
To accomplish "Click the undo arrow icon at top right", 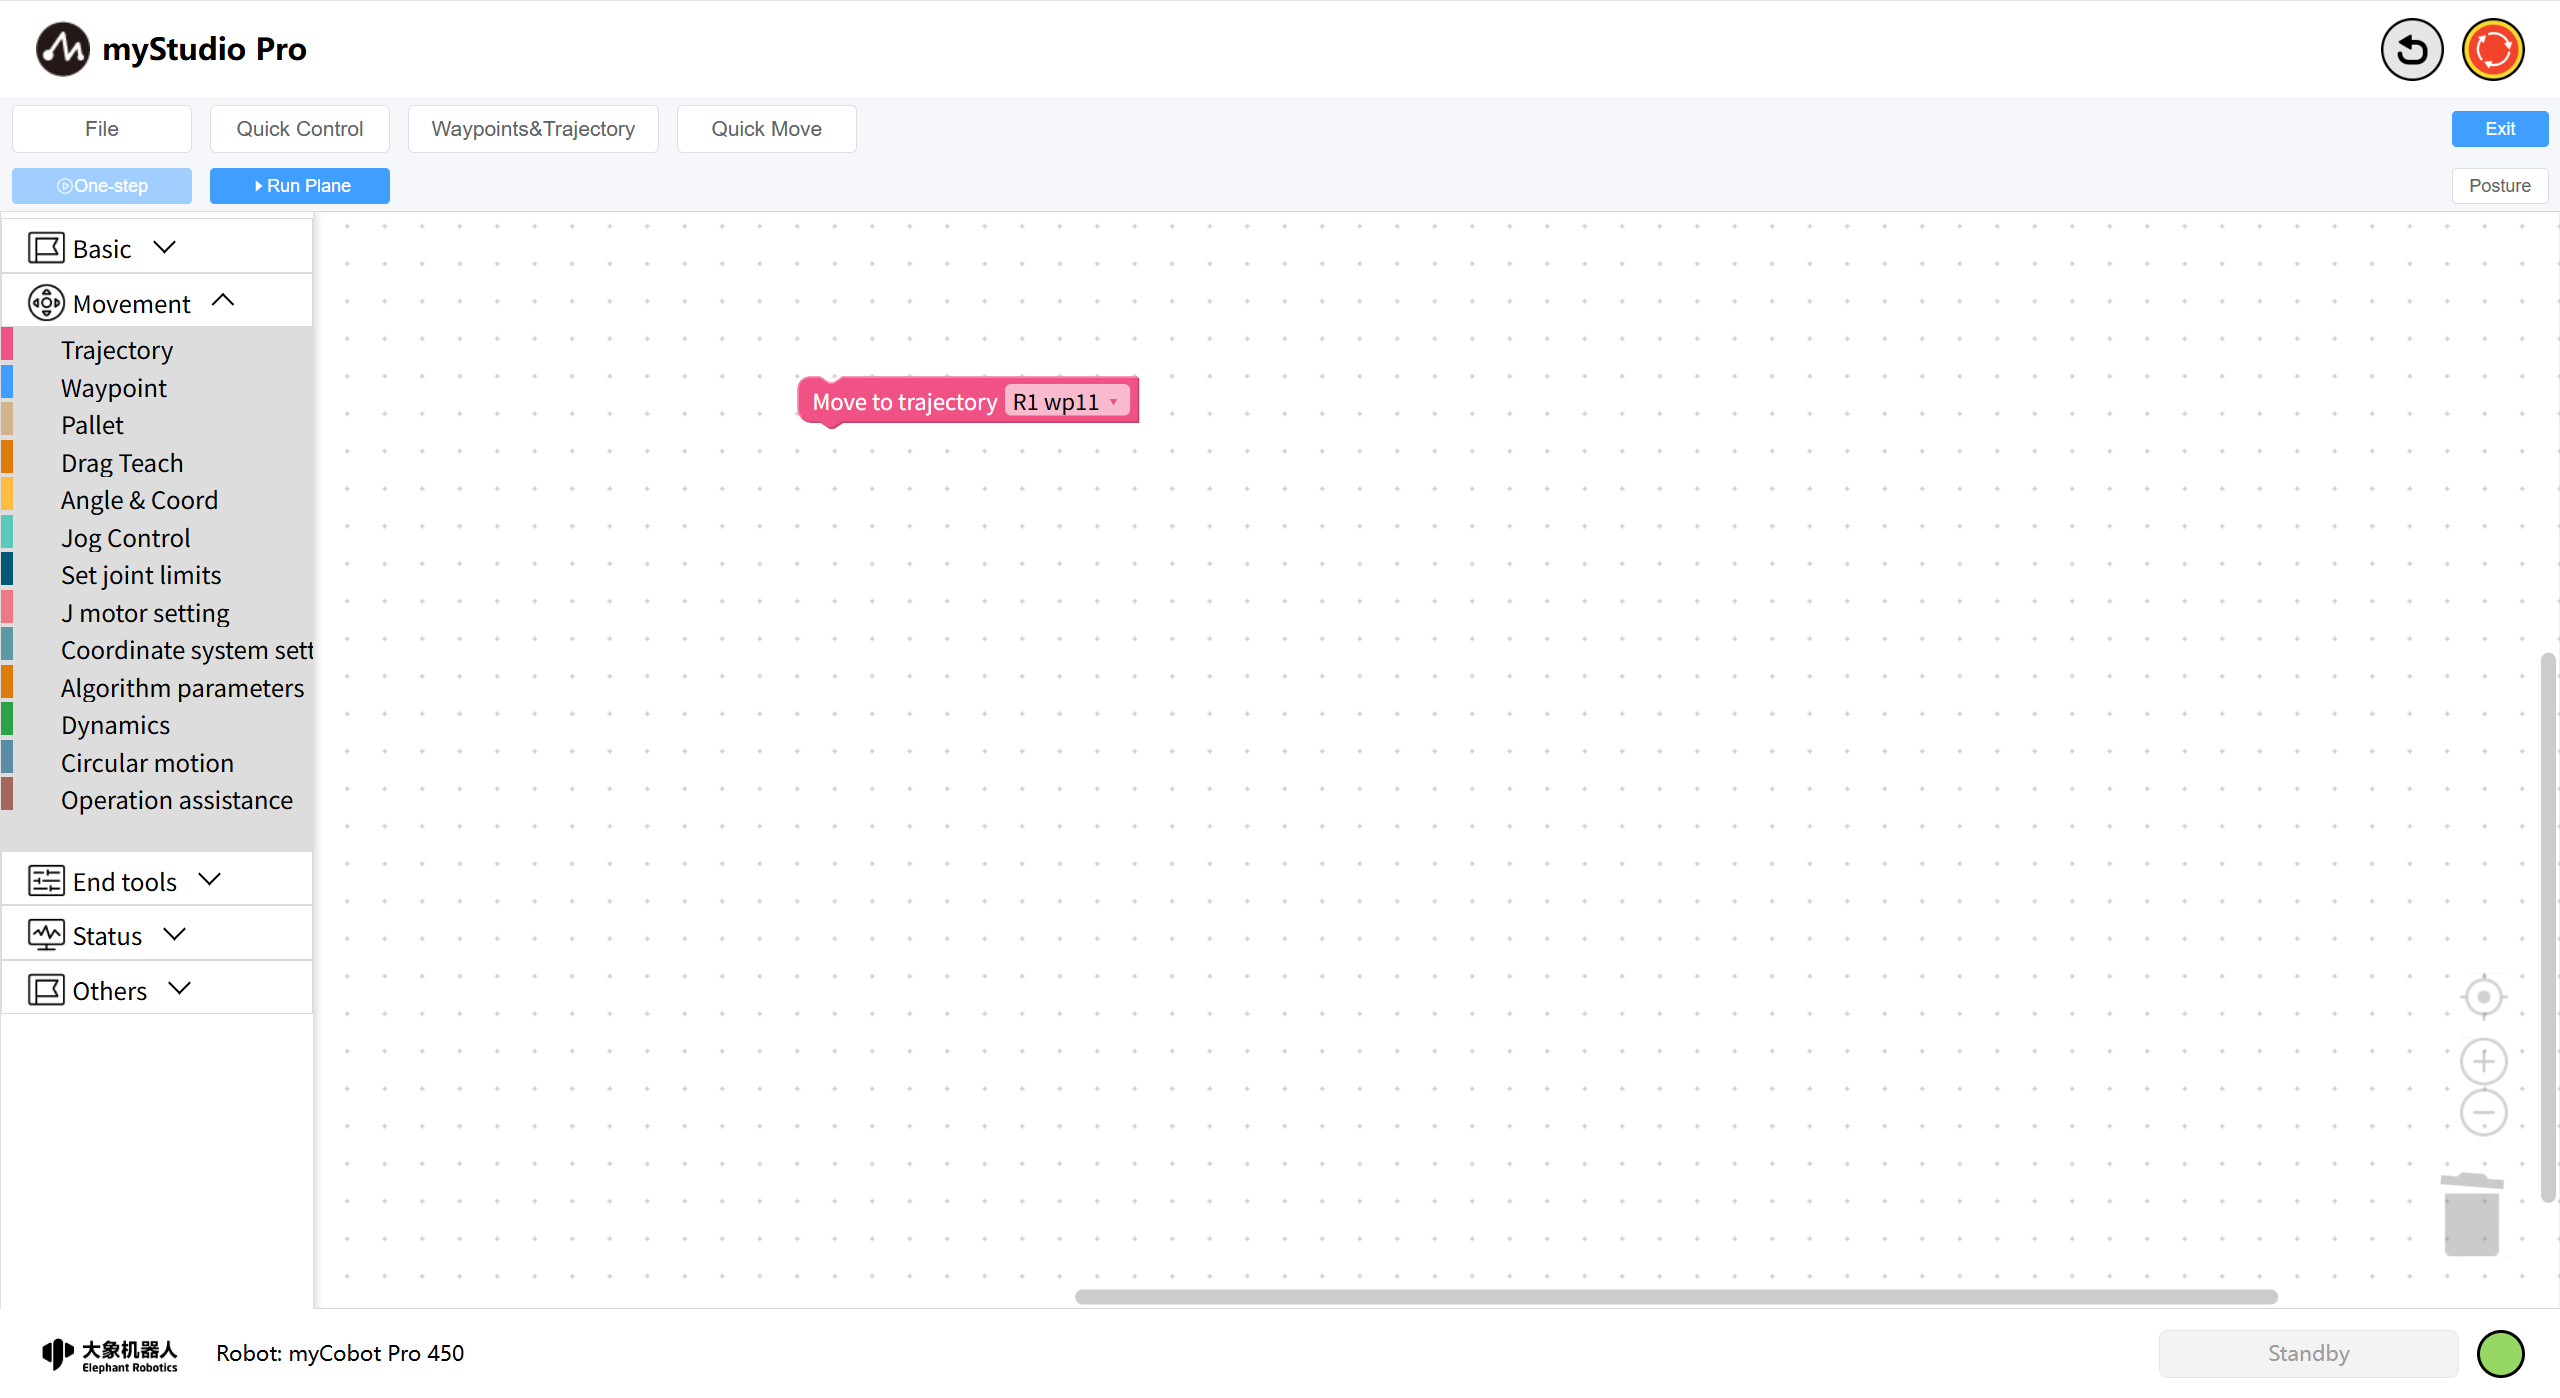I will coord(2411,49).
